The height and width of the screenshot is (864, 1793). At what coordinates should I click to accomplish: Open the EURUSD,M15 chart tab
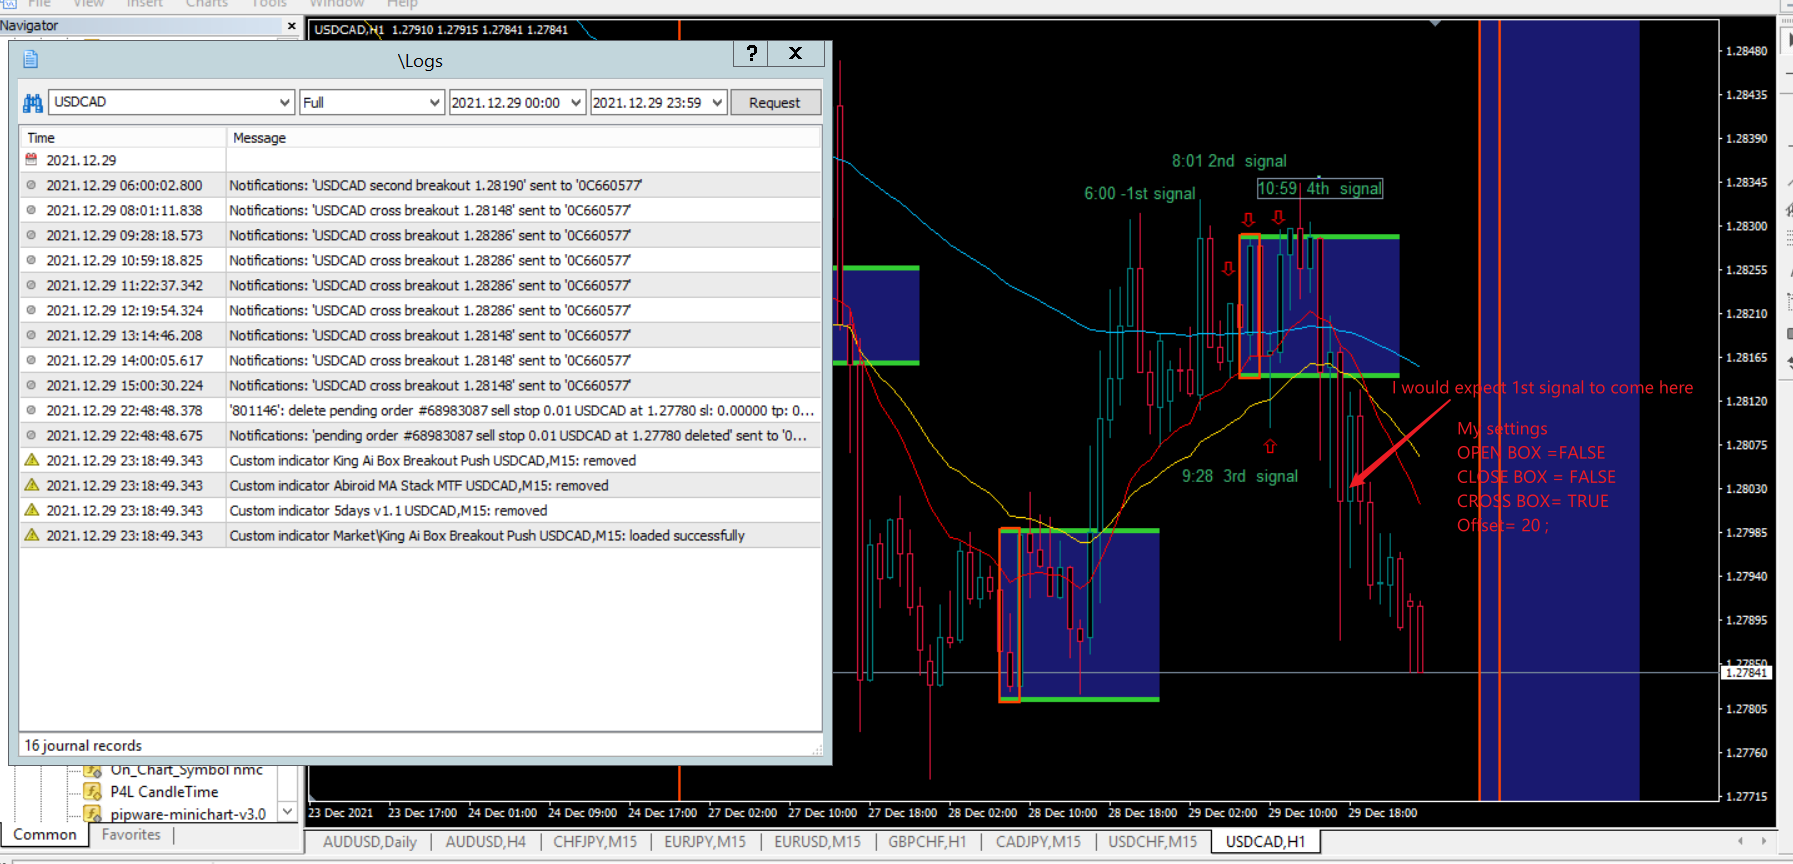(x=817, y=842)
